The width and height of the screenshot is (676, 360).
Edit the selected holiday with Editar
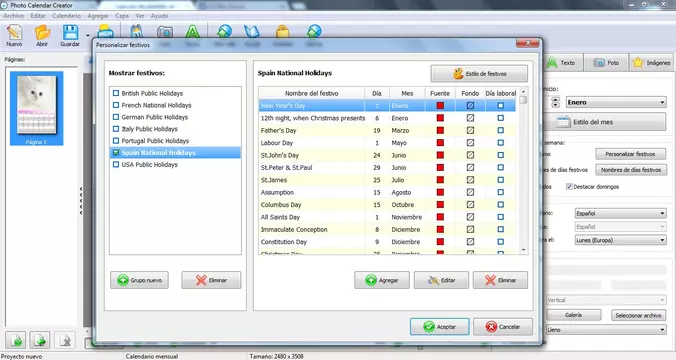tap(441, 280)
